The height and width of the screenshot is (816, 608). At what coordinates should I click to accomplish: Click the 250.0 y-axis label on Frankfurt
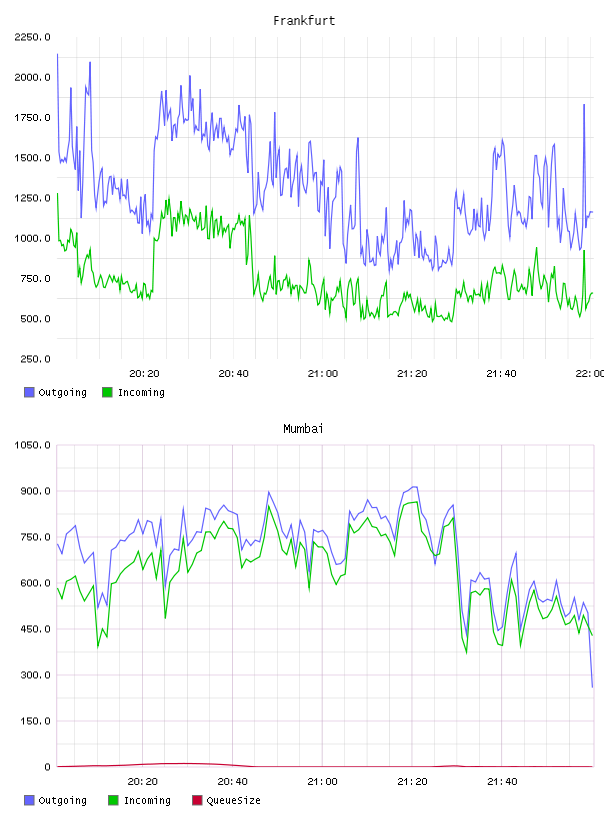pyautogui.click(x=35, y=359)
